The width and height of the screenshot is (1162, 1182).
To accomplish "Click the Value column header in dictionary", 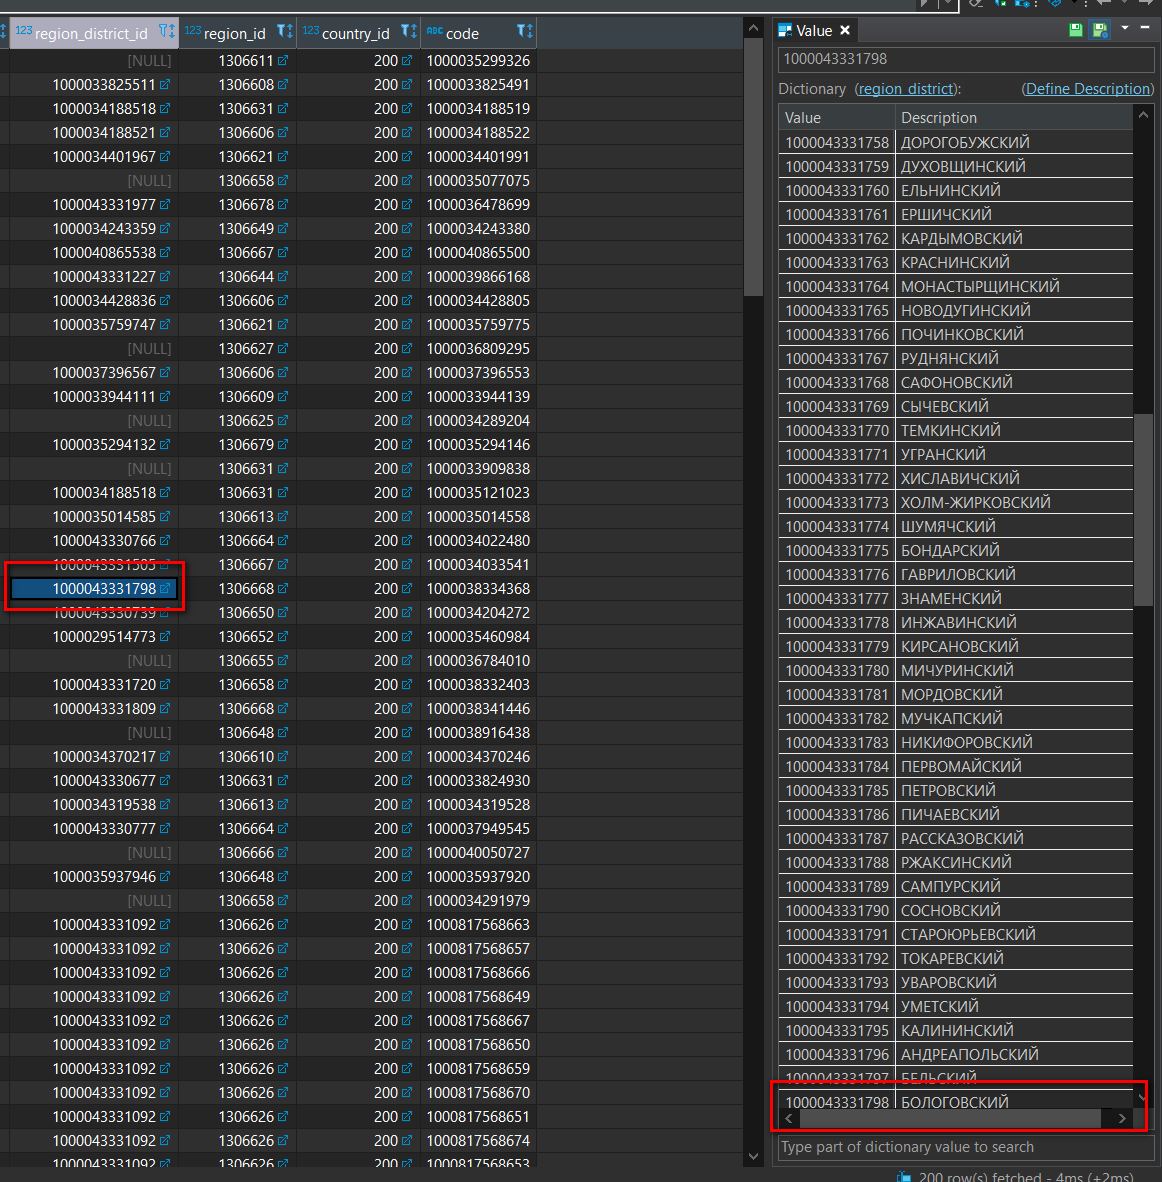I will pos(836,118).
